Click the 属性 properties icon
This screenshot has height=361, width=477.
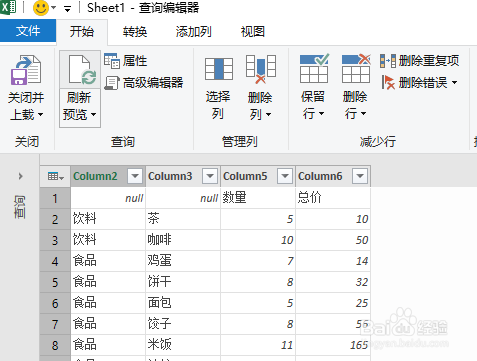coord(112,61)
